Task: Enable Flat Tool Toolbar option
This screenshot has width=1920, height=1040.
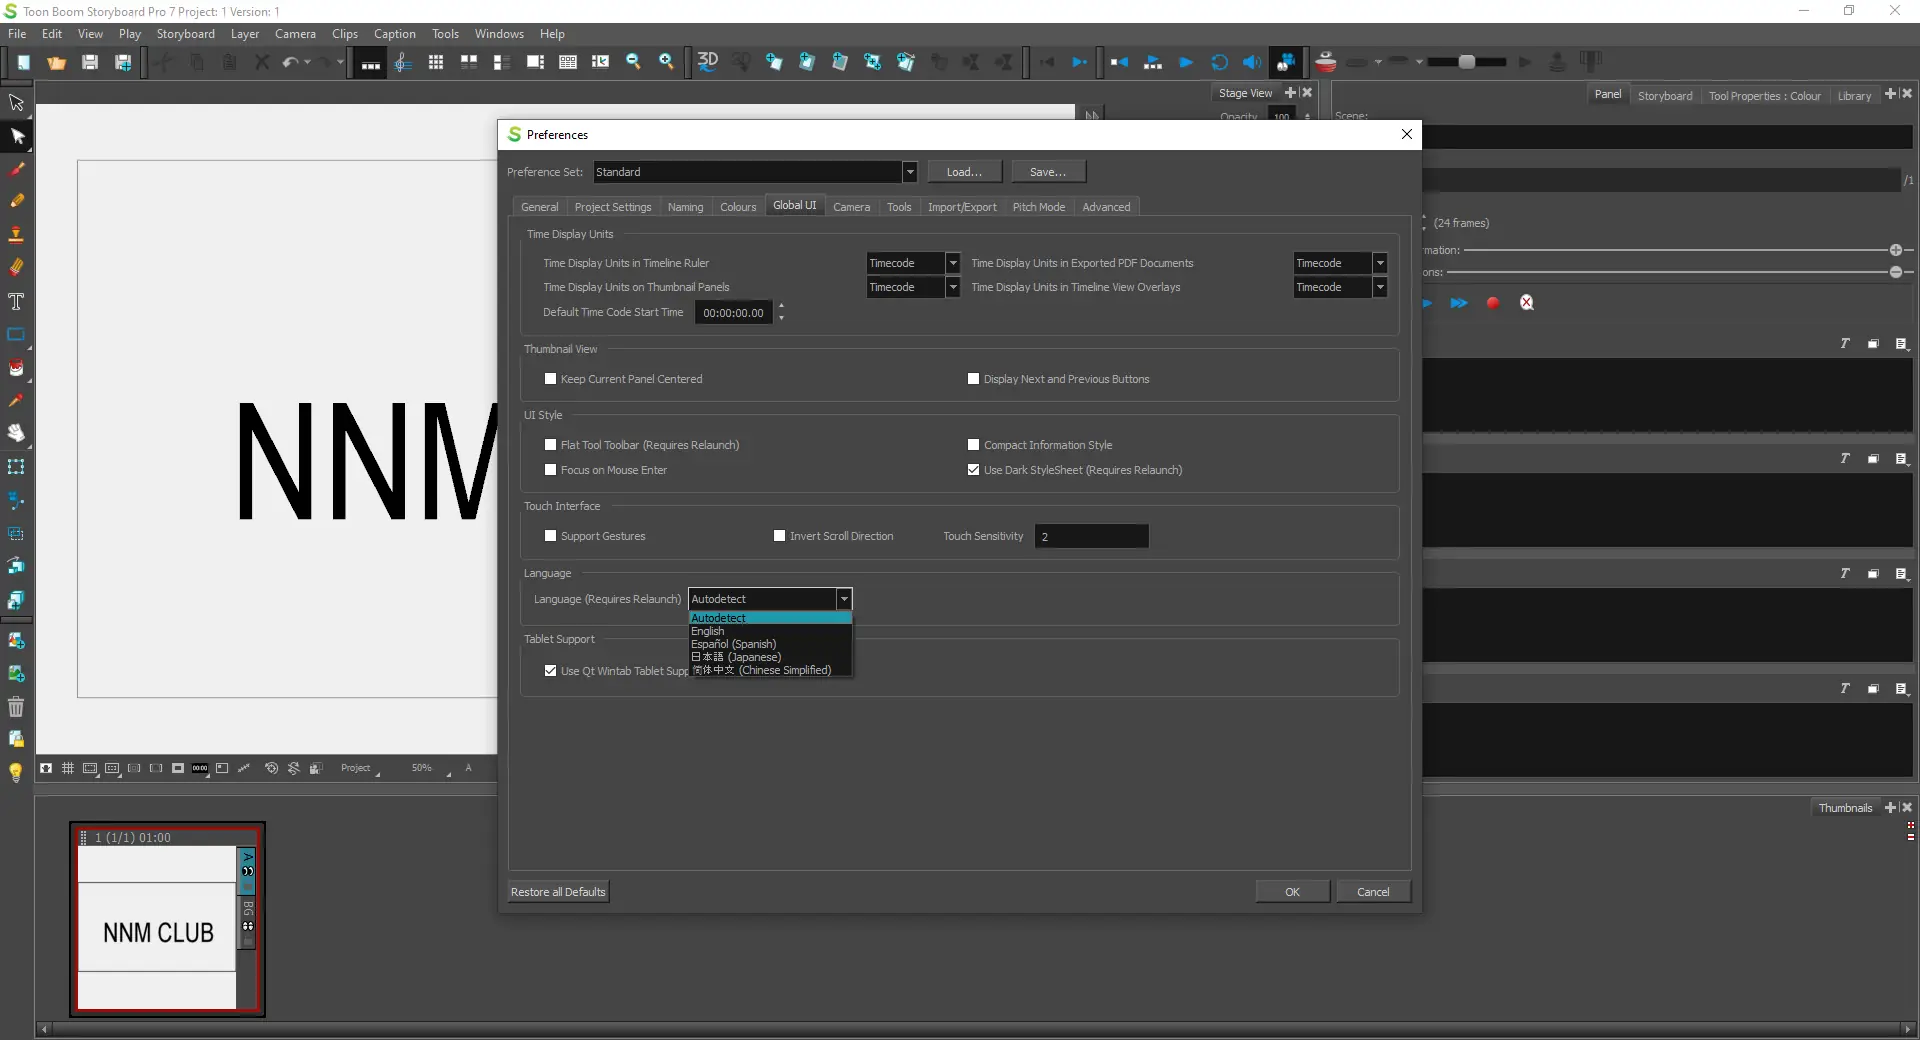Action: [550, 445]
